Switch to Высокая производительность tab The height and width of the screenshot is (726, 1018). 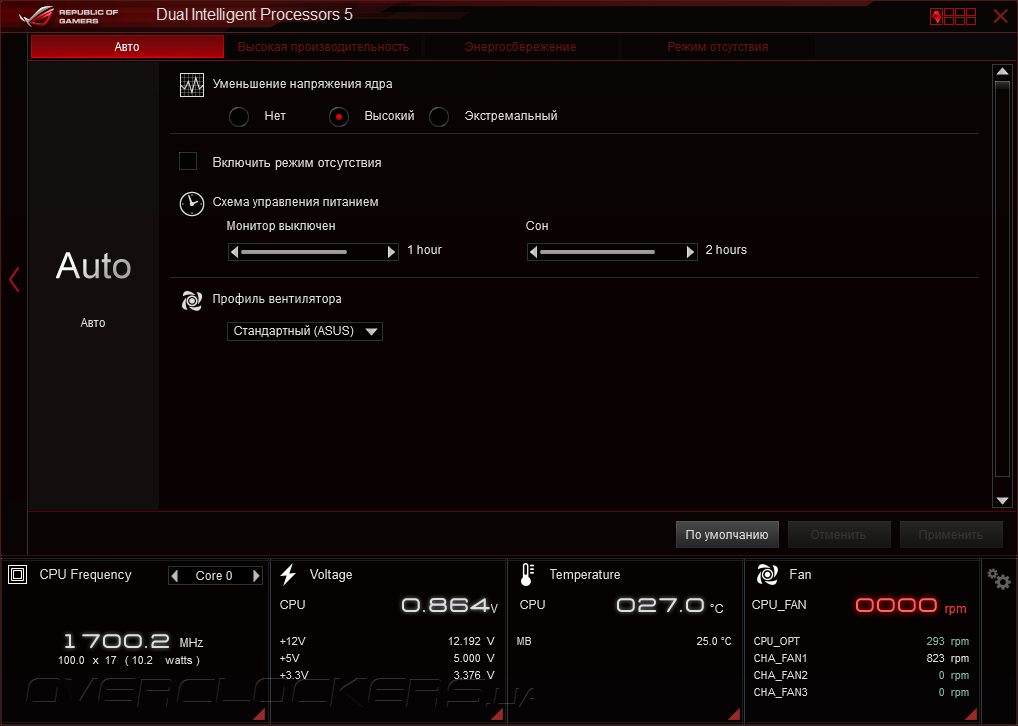coord(323,47)
